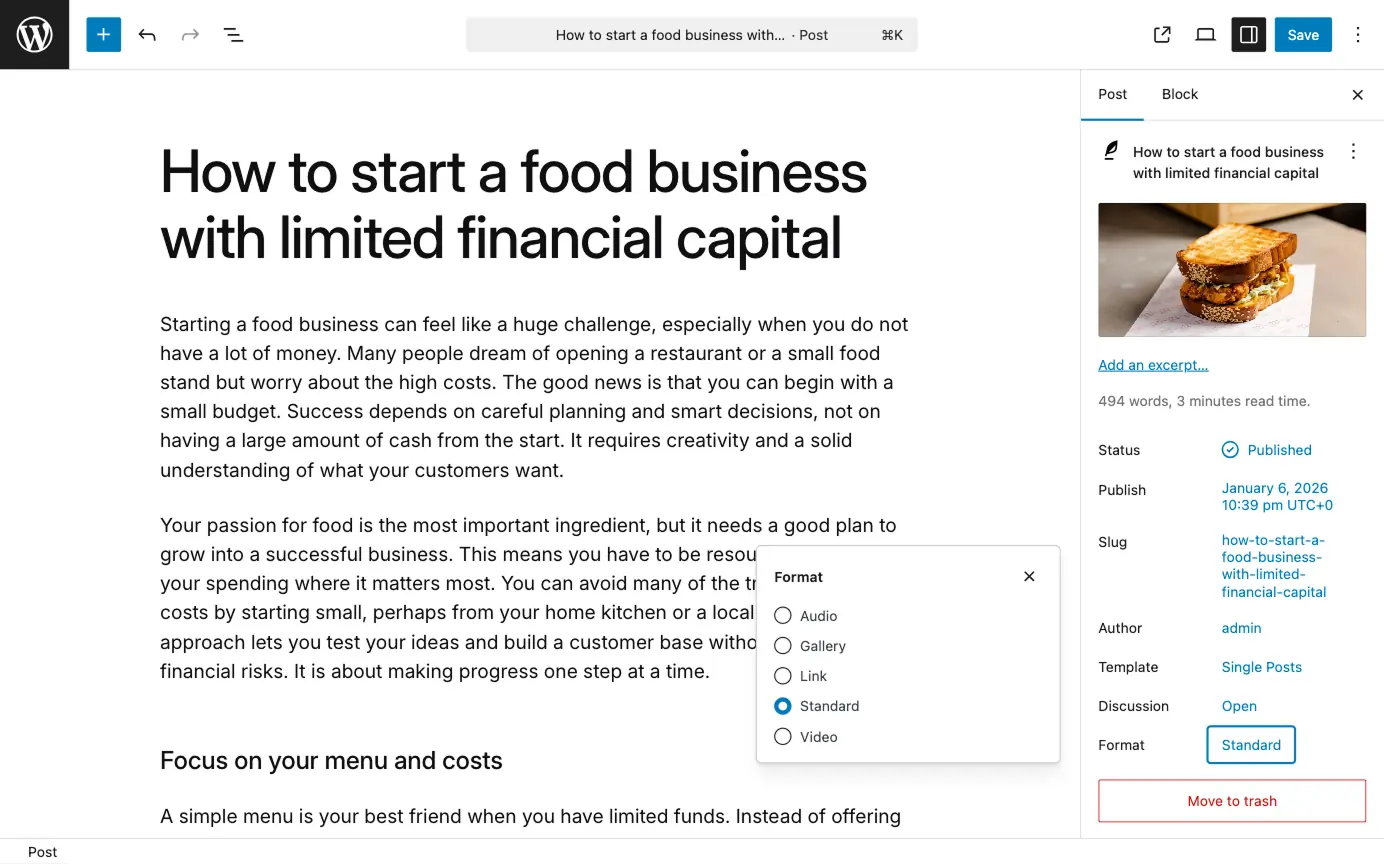Open post actions menu beside title
The width and height of the screenshot is (1384, 864).
(1353, 152)
